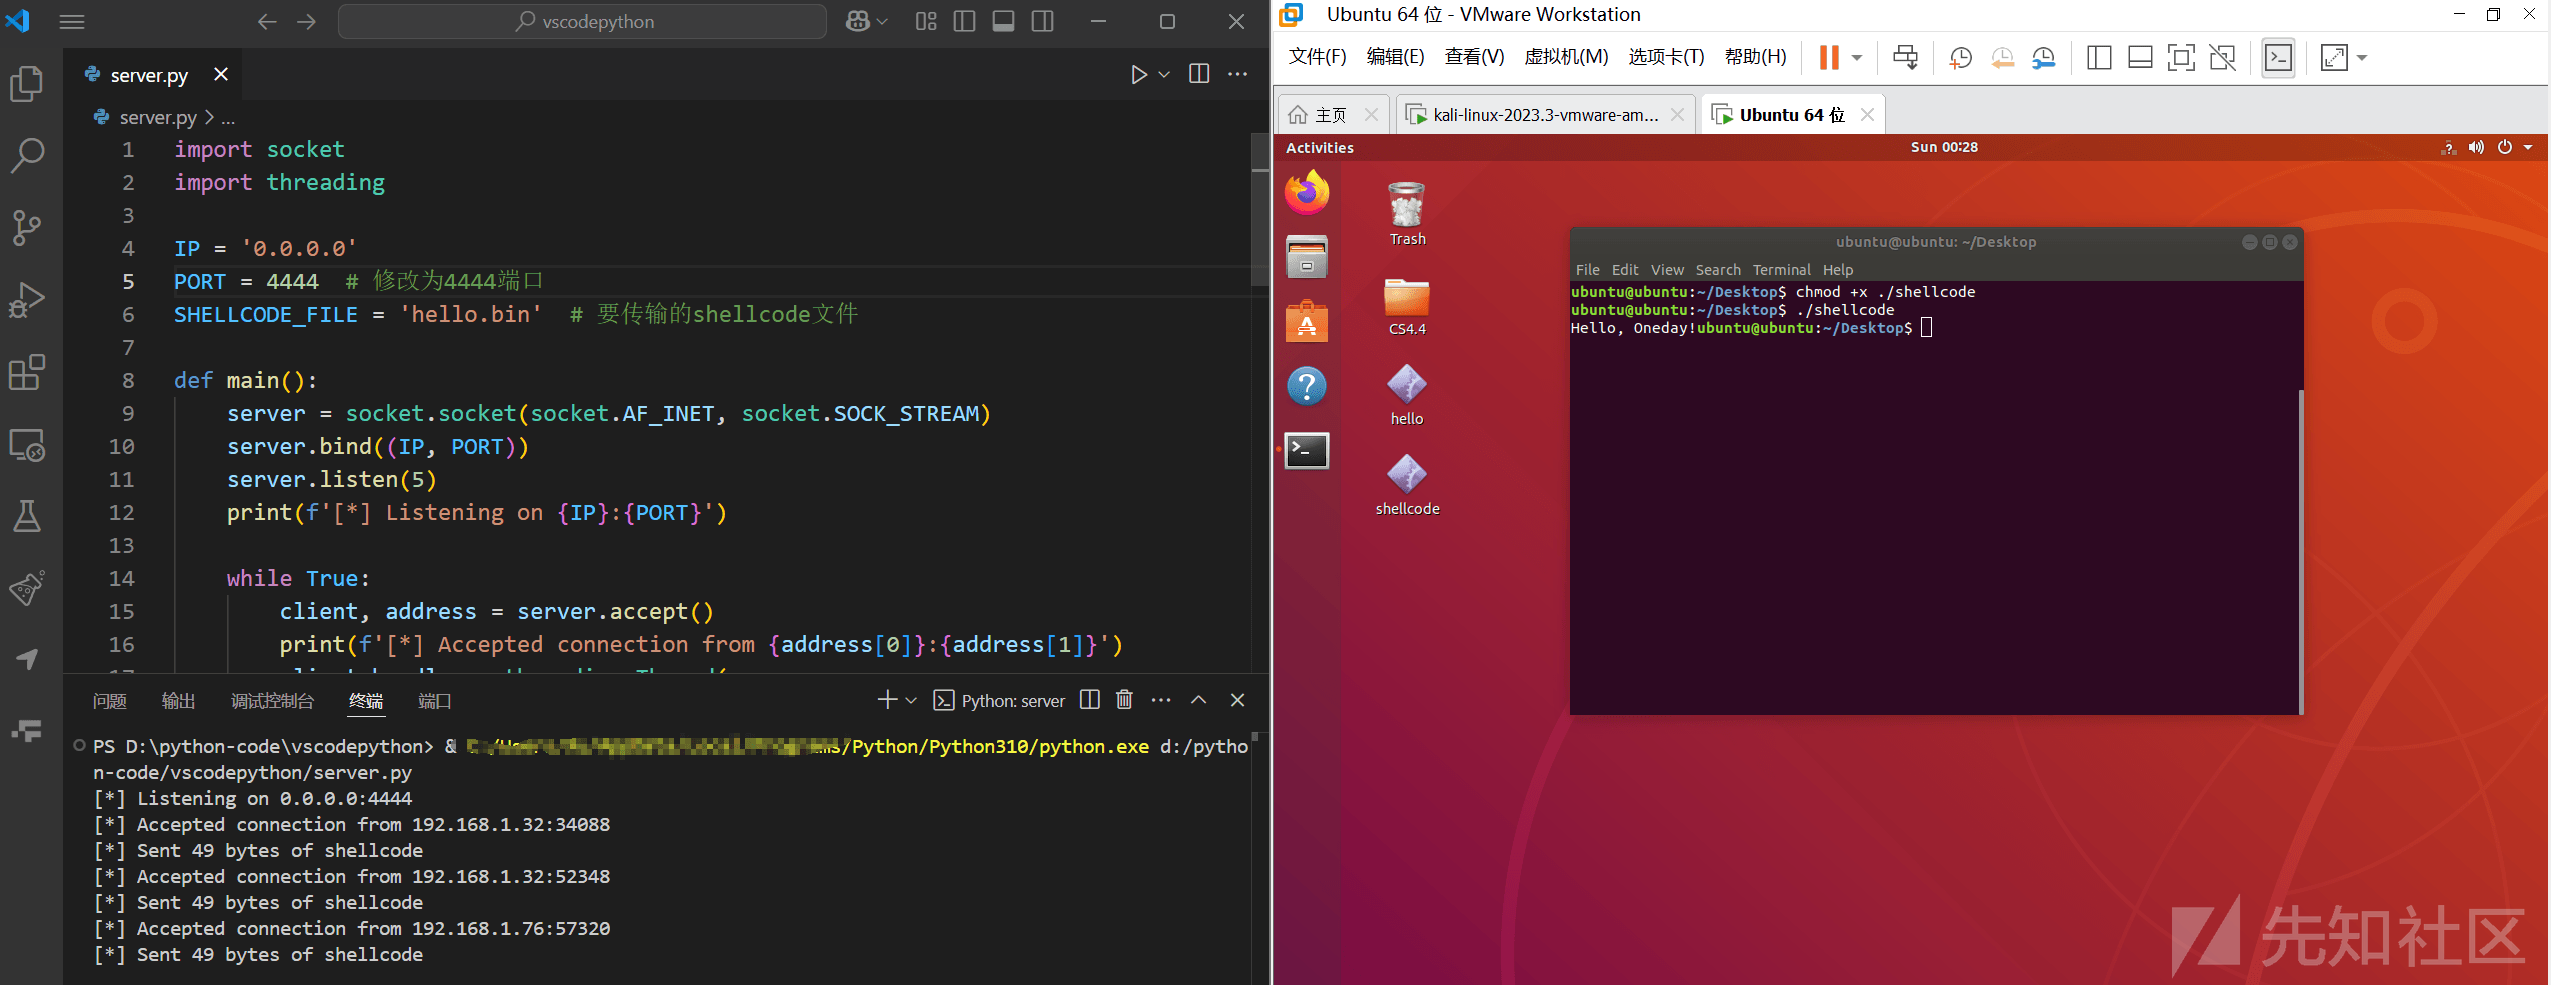Toggle VMware Unity mode
The image size is (2551, 985).
click(2222, 58)
